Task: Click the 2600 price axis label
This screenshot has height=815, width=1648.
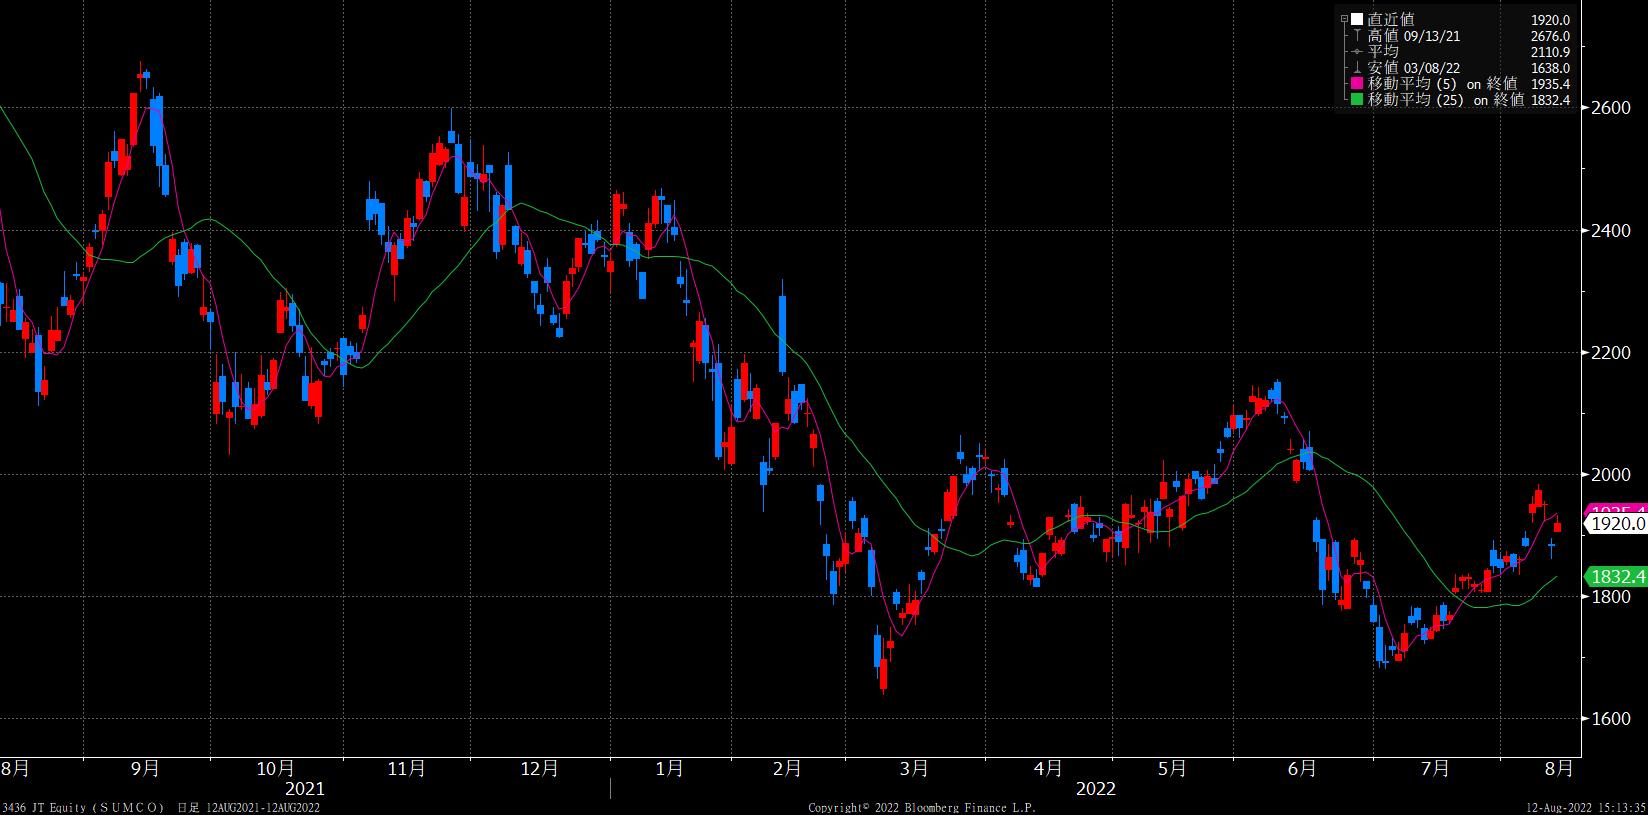Action: (x=1610, y=108)
